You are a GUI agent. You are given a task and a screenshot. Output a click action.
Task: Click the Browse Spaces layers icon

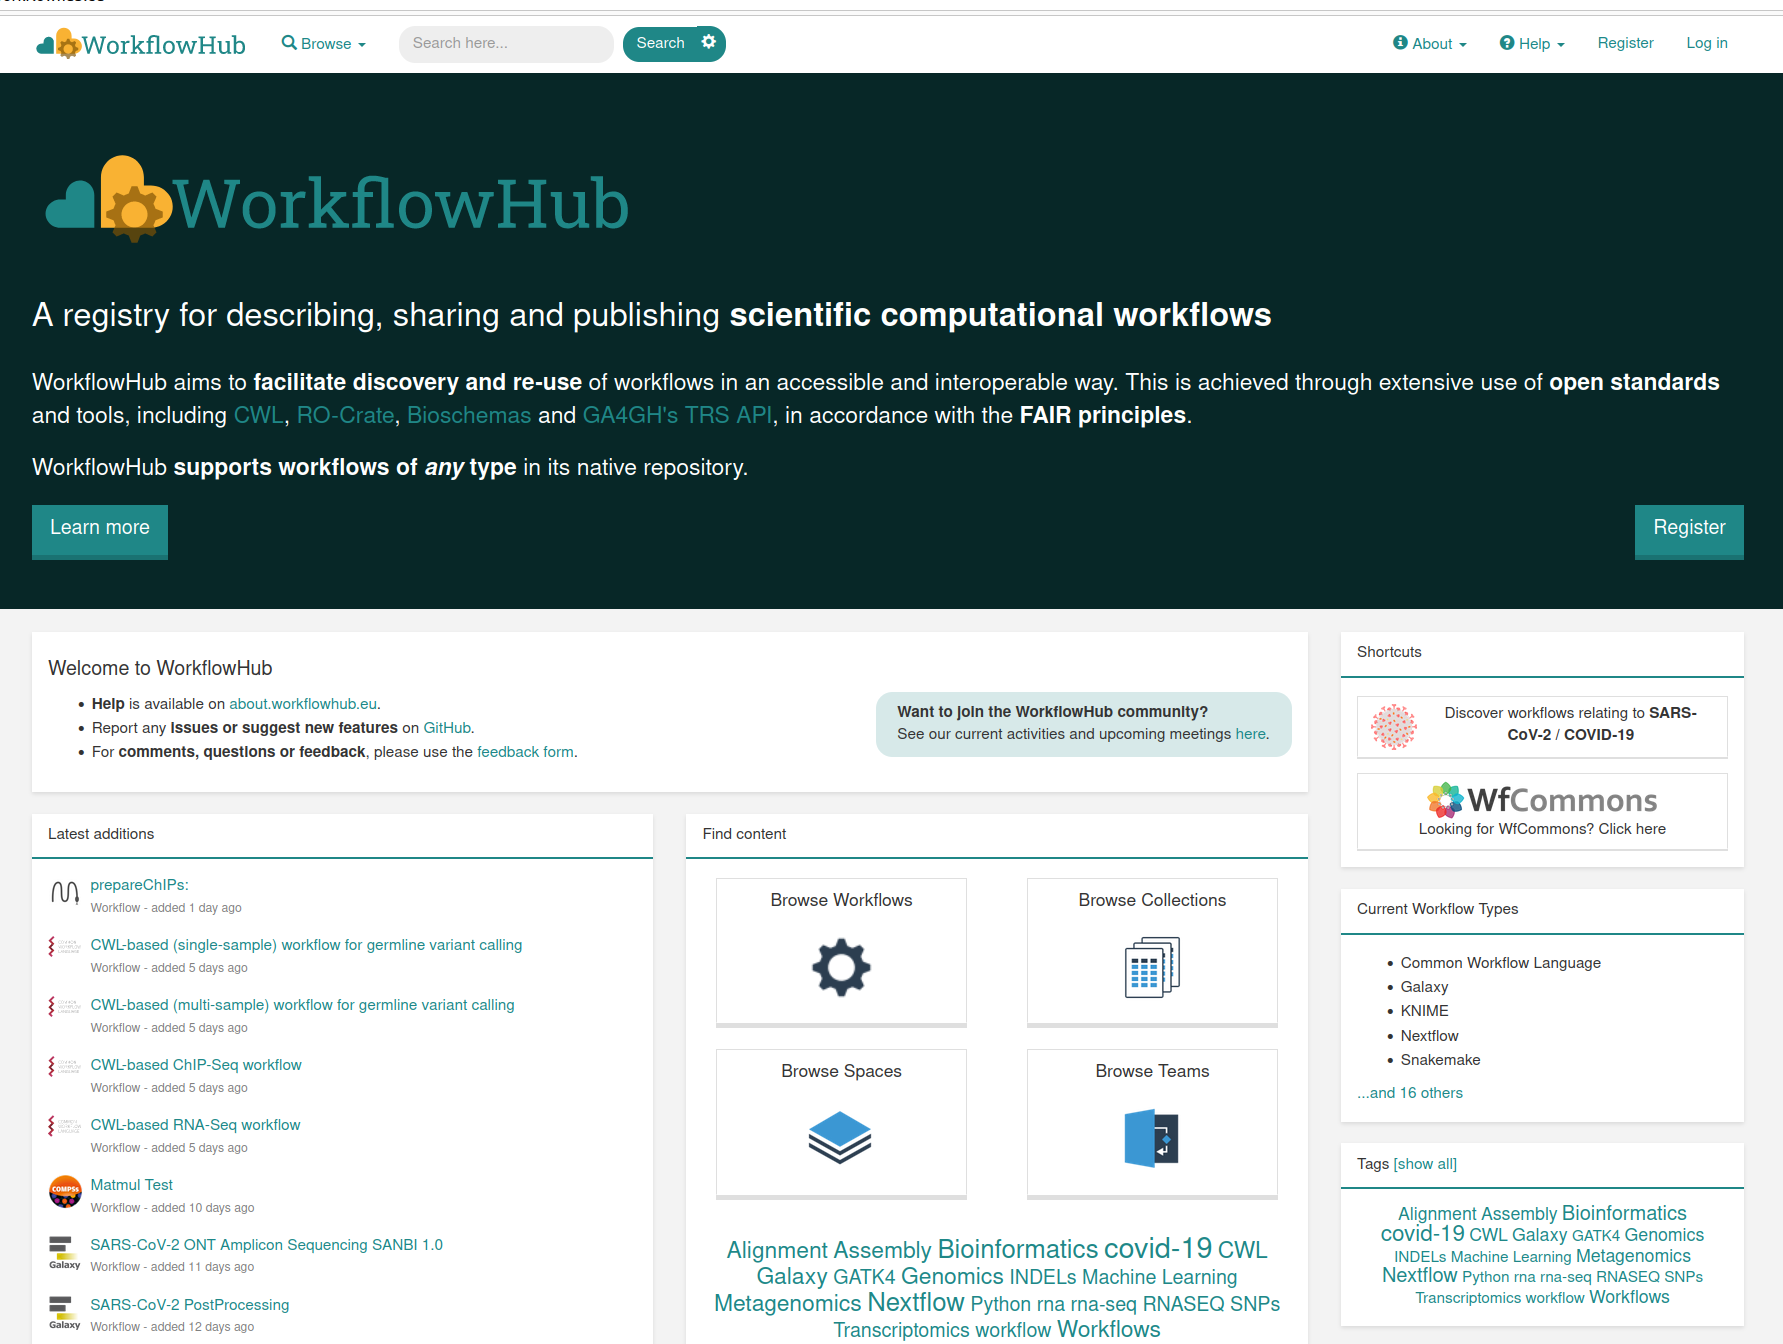[840, 1138]
